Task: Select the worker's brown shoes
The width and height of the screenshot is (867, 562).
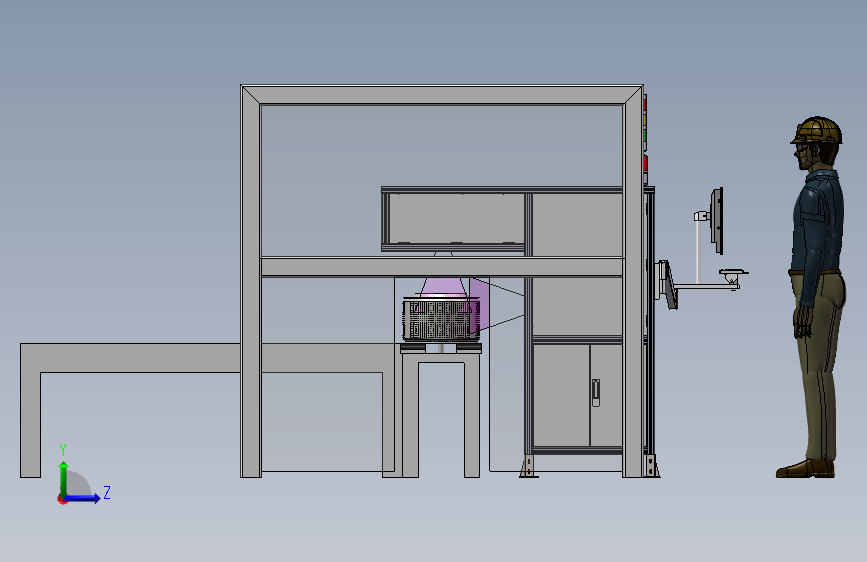Action: tap(805, 469)
